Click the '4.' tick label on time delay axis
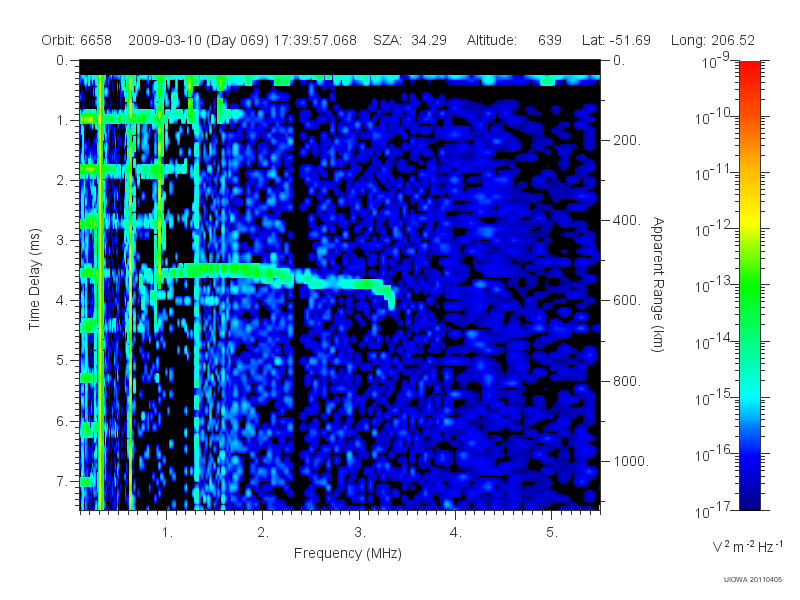Viewport: 800px width, 600px height. click(62, 301)
